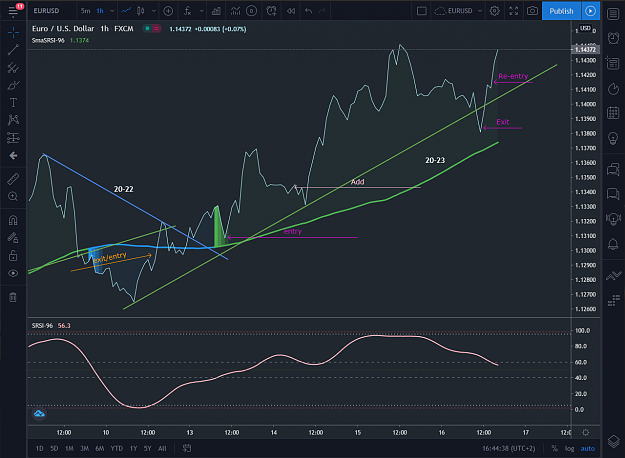
Task: Switch to 5m timeframe
Action: (85, 11)
